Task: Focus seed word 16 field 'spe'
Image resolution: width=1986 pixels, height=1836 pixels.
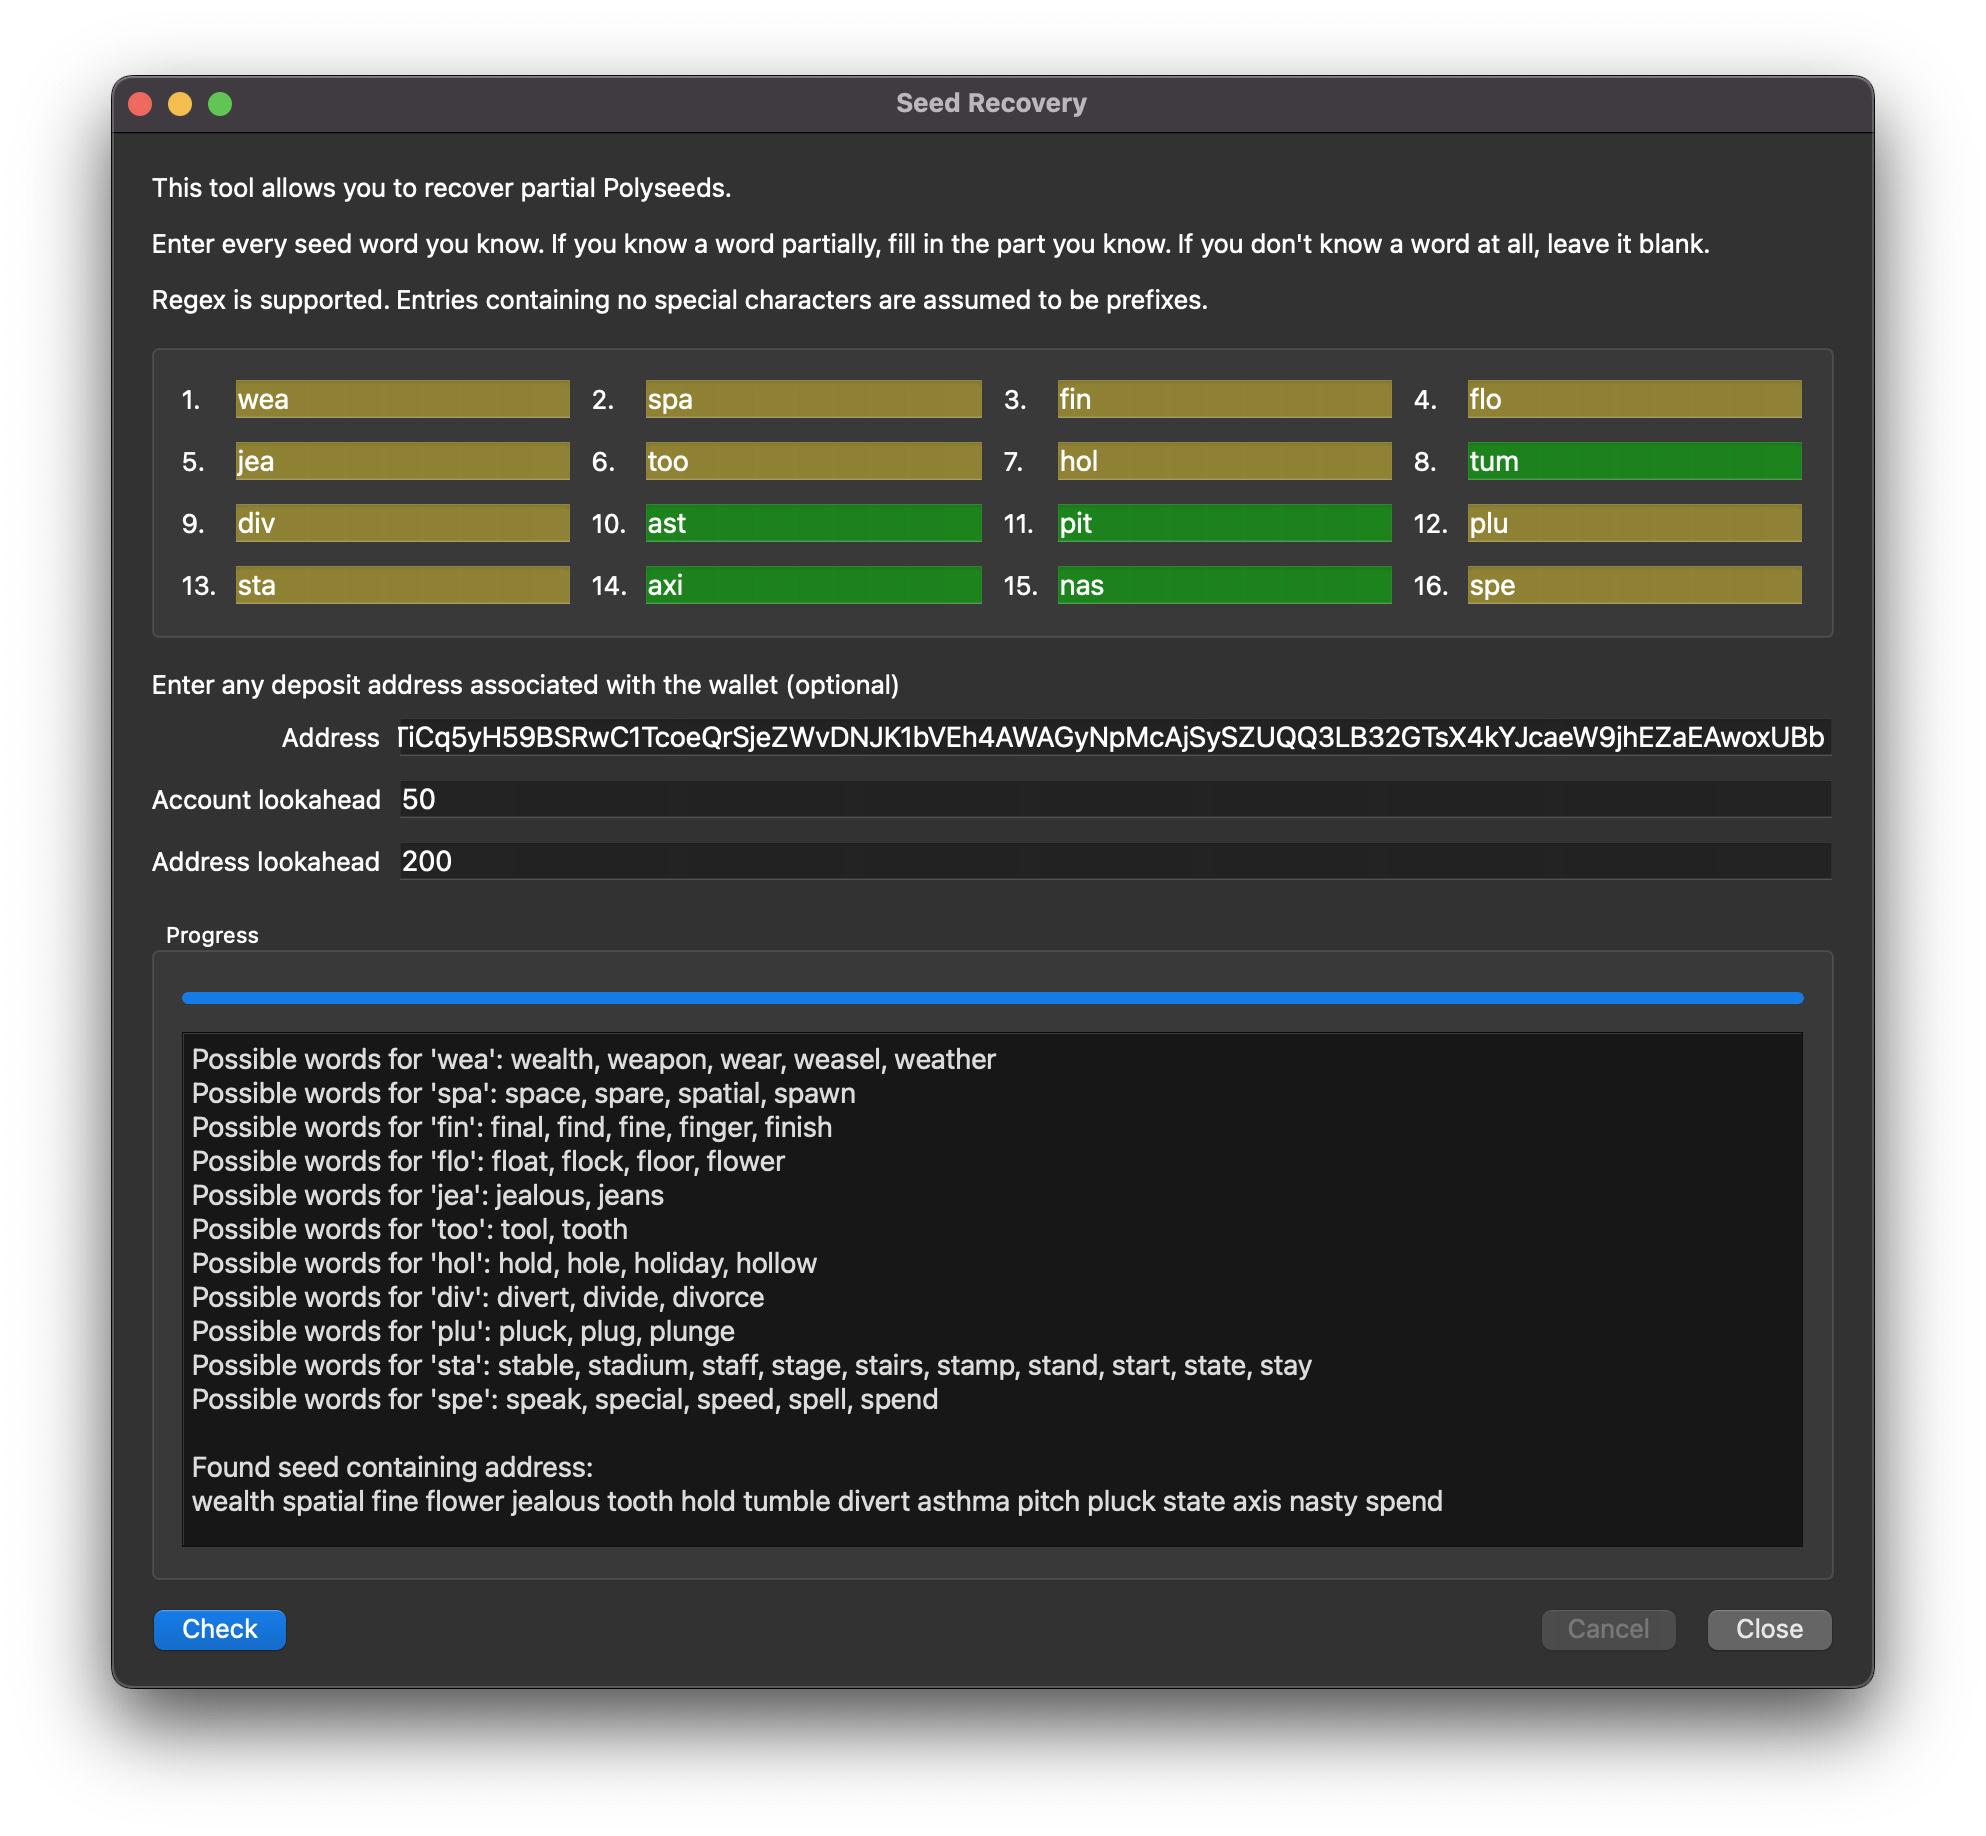Action: 1634,585
